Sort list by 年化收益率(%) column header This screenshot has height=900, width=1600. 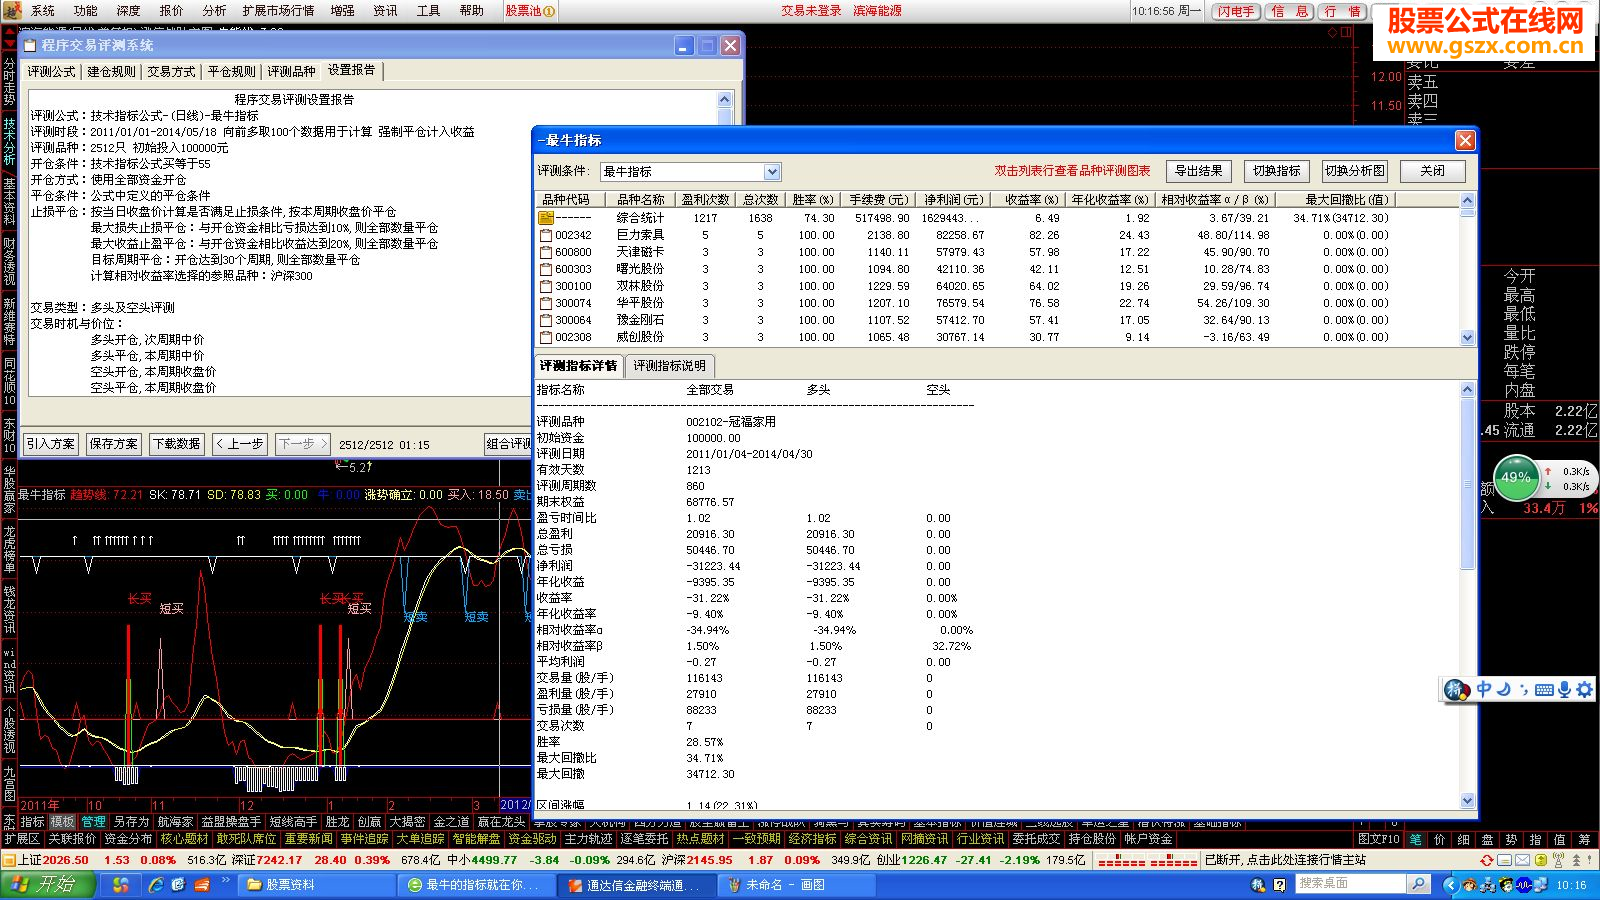(x=1110, y=199)
